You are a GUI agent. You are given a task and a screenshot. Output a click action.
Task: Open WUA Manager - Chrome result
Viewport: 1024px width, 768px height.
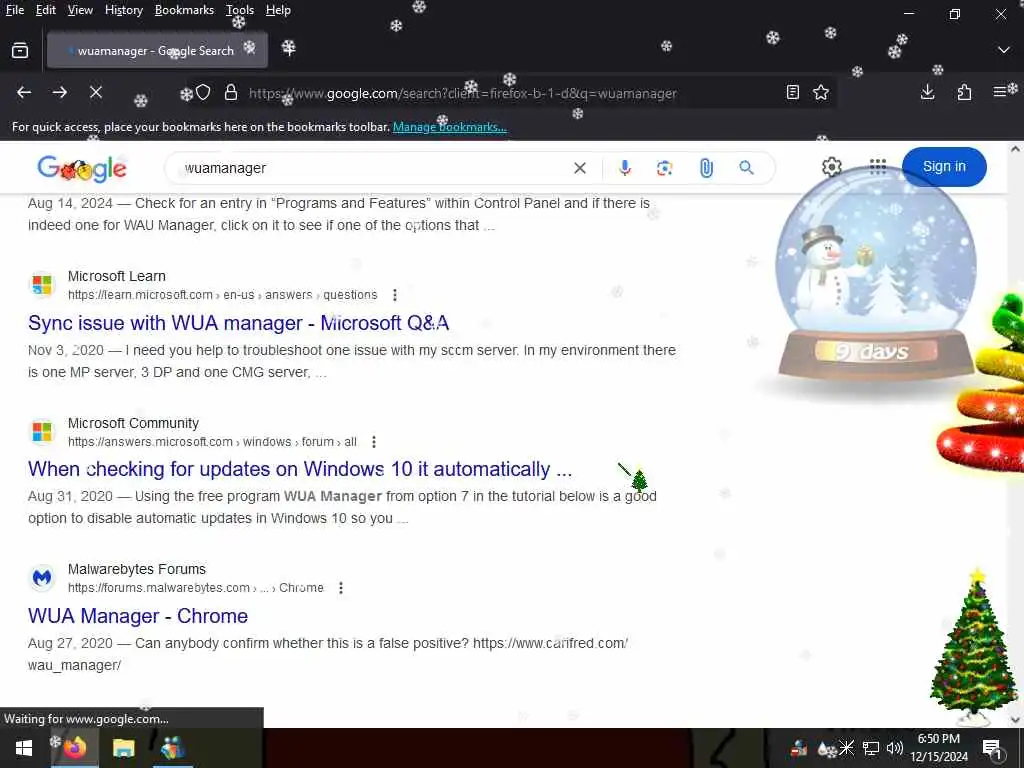click(x=138, y=616)
